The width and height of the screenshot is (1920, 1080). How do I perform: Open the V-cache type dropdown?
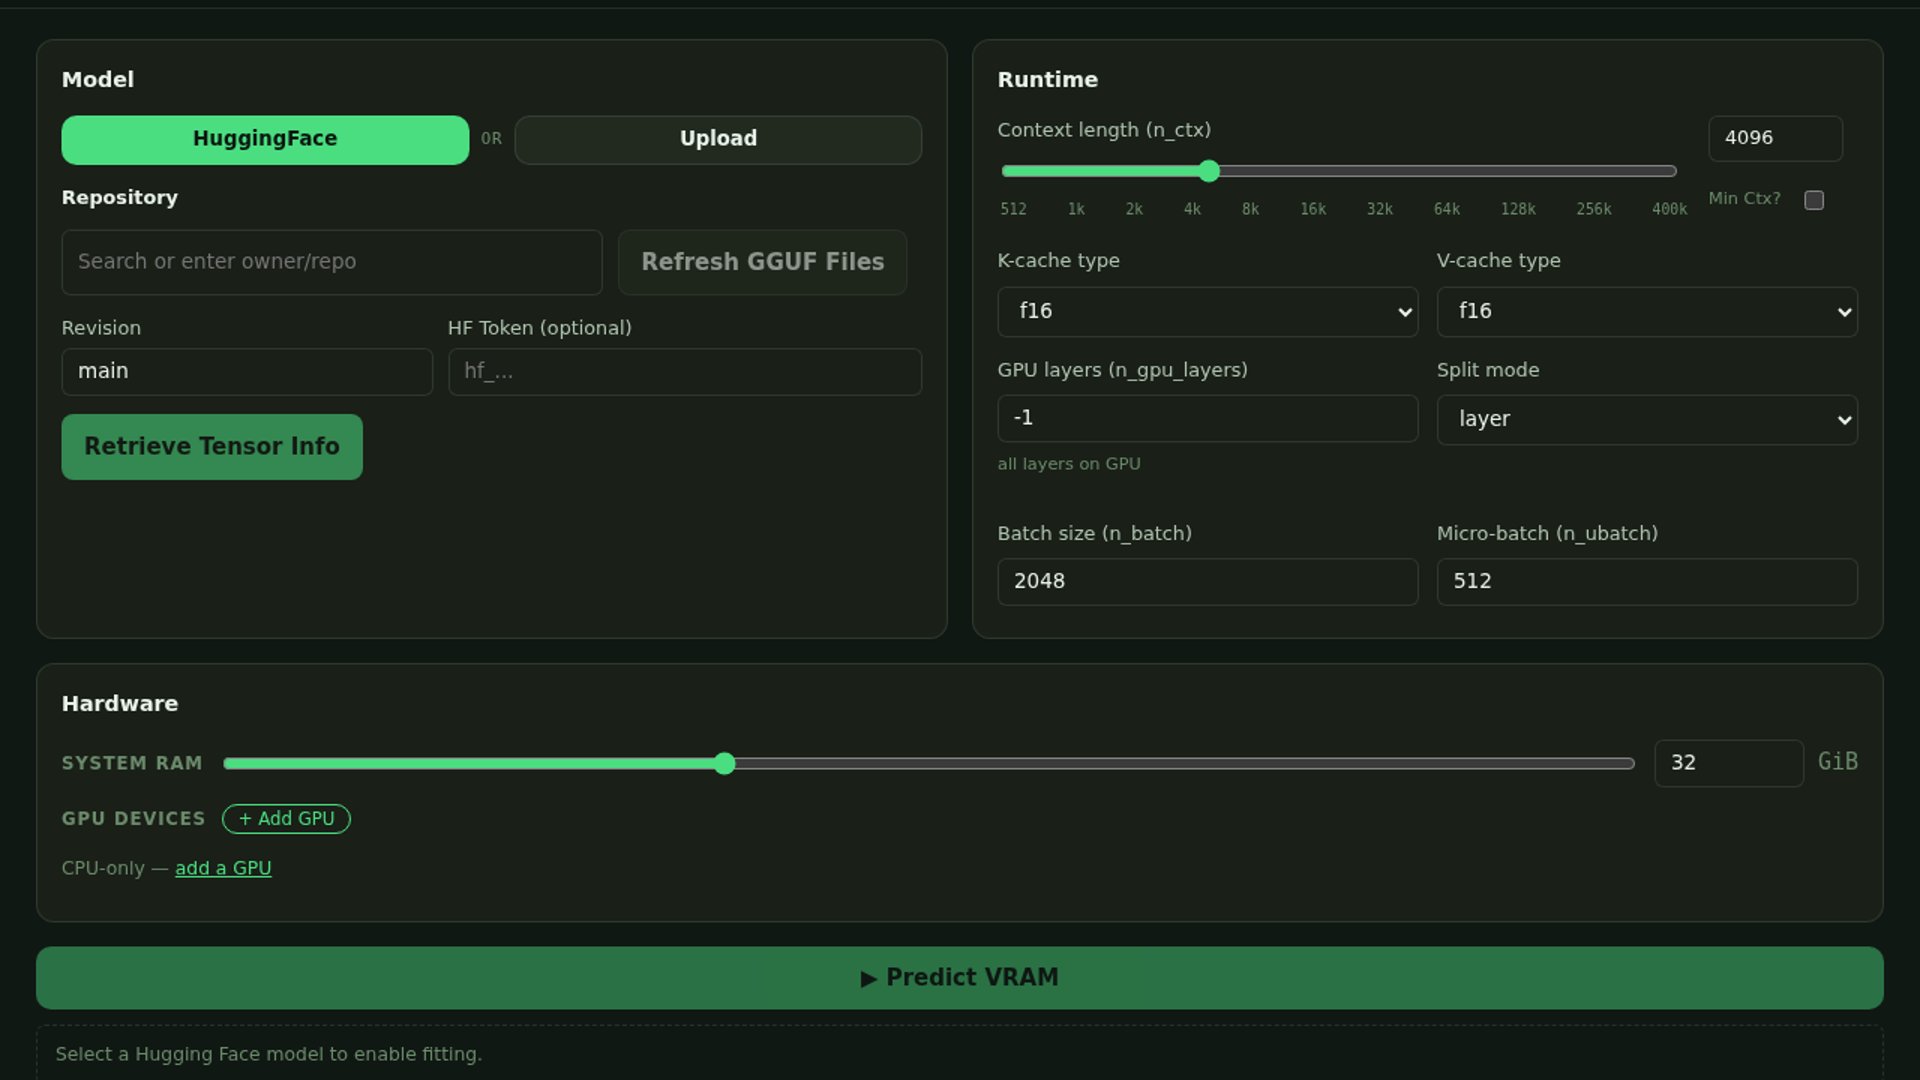click(x=1646, y=311)
